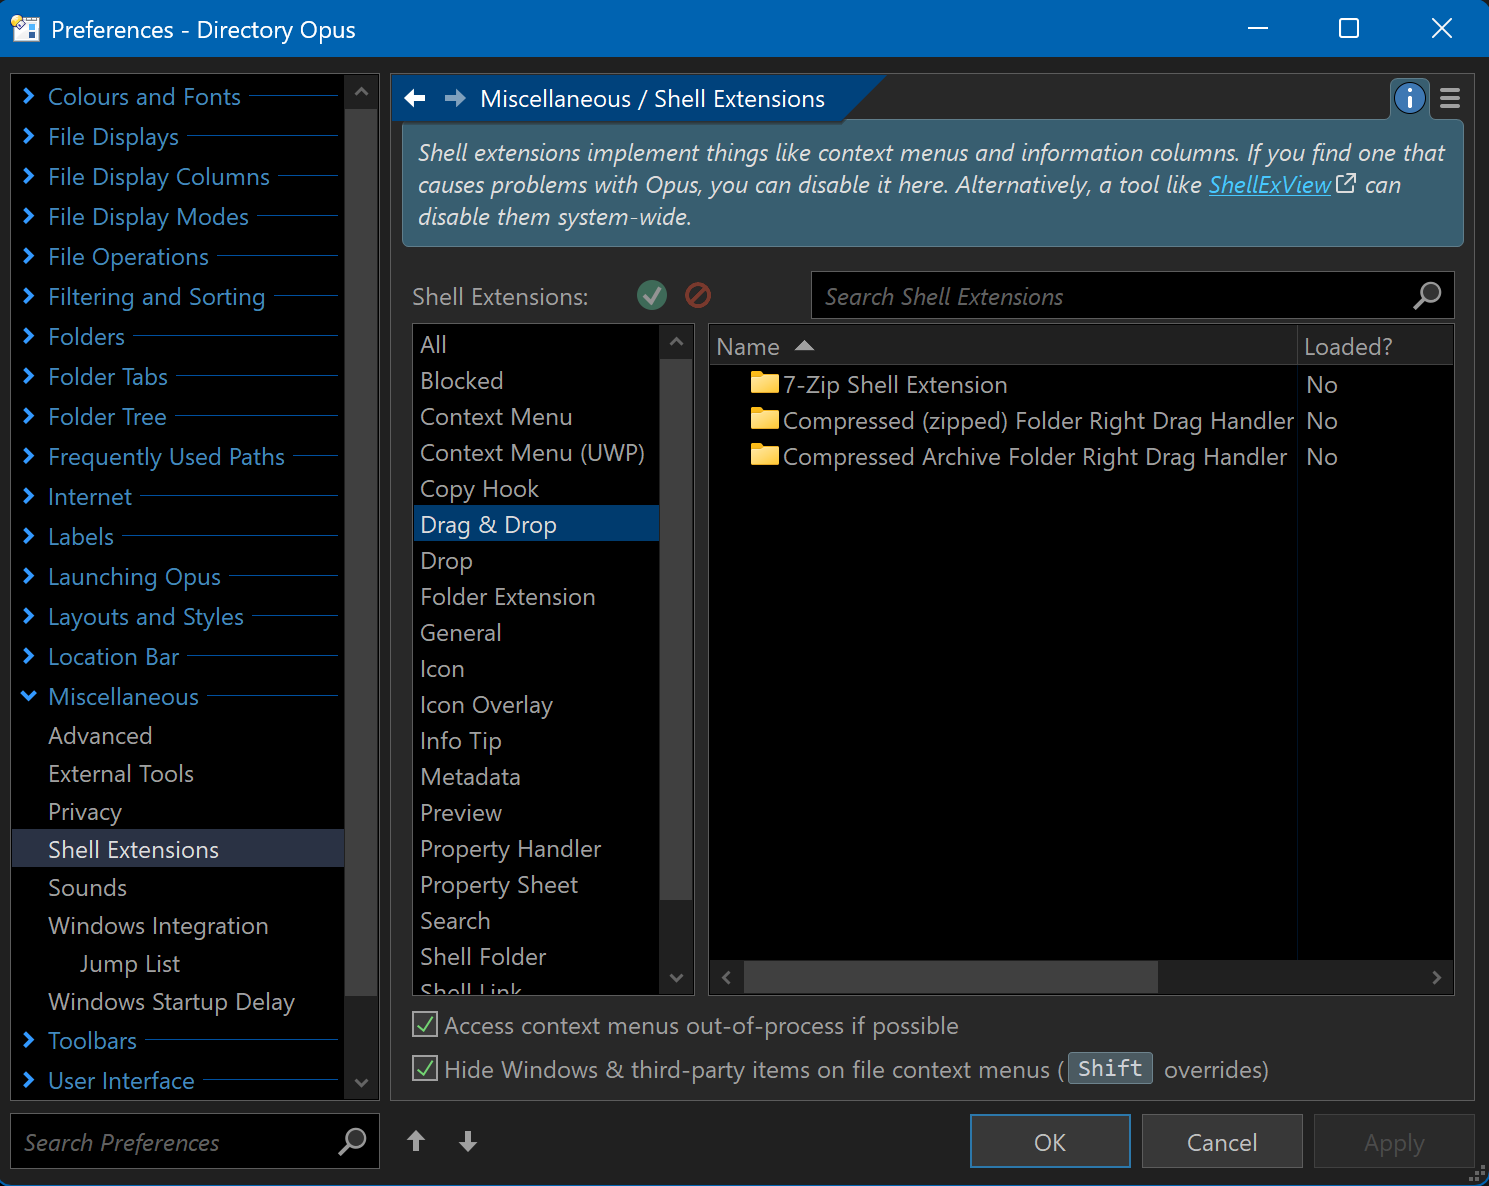
Task: Expand the File Displays category
Action: tap(29, 136)
